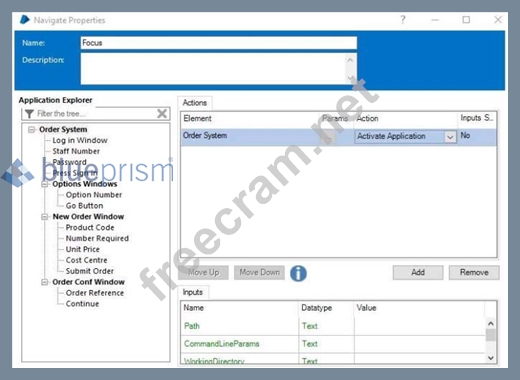Select Product Code element
Viewport: 520px width, 380px height.
[x=90, y=227]
